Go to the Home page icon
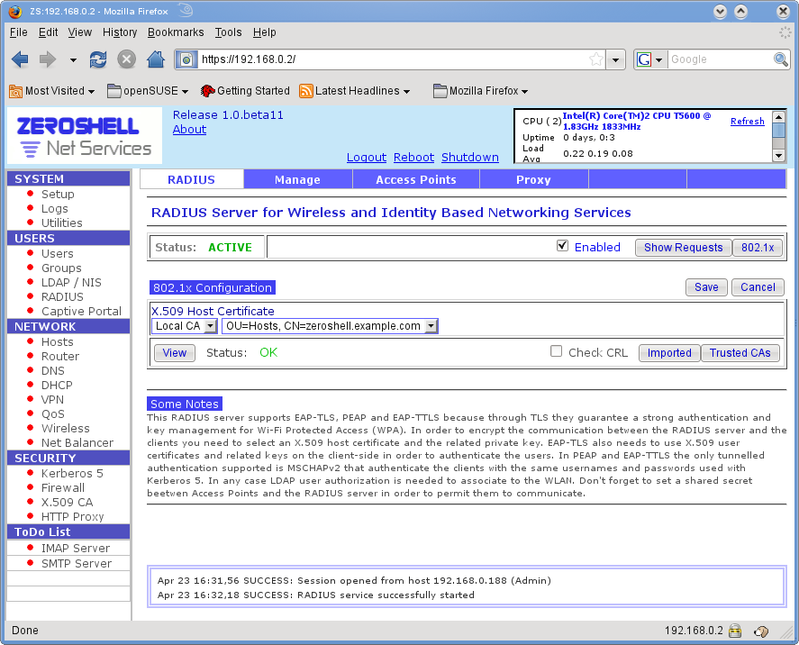The width and height of the screenshot is (799, 645). click(x=156, y=60)
